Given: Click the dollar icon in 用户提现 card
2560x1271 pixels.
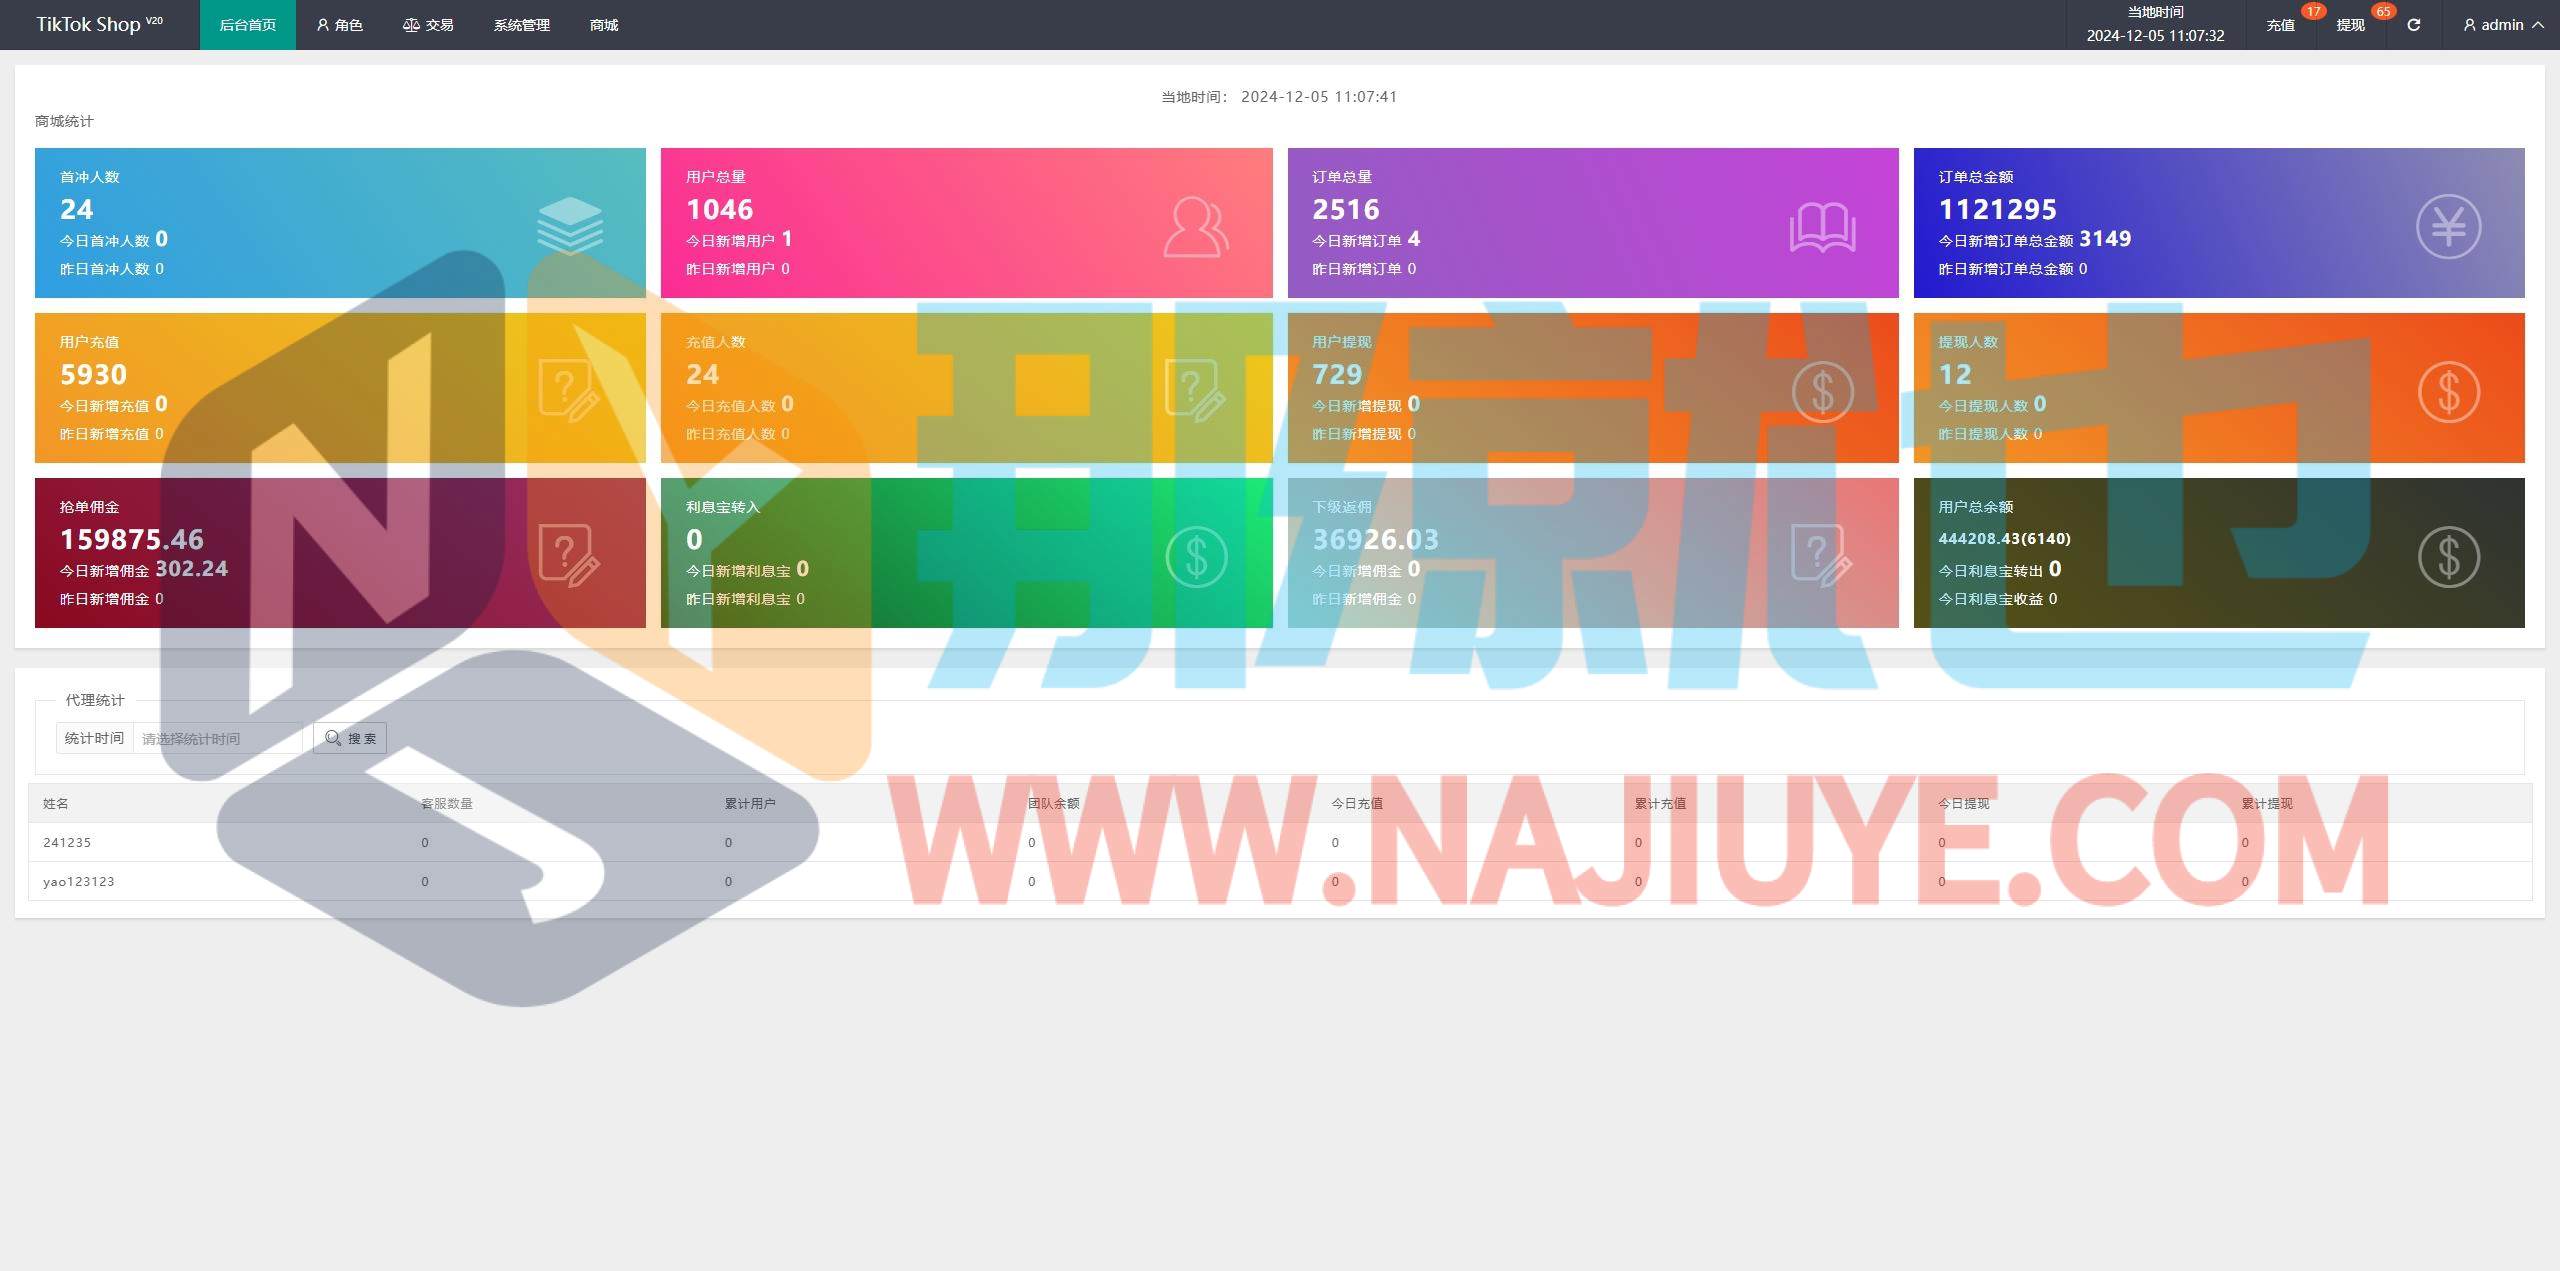Looking at the screenshot, I should pos(1822,392).
